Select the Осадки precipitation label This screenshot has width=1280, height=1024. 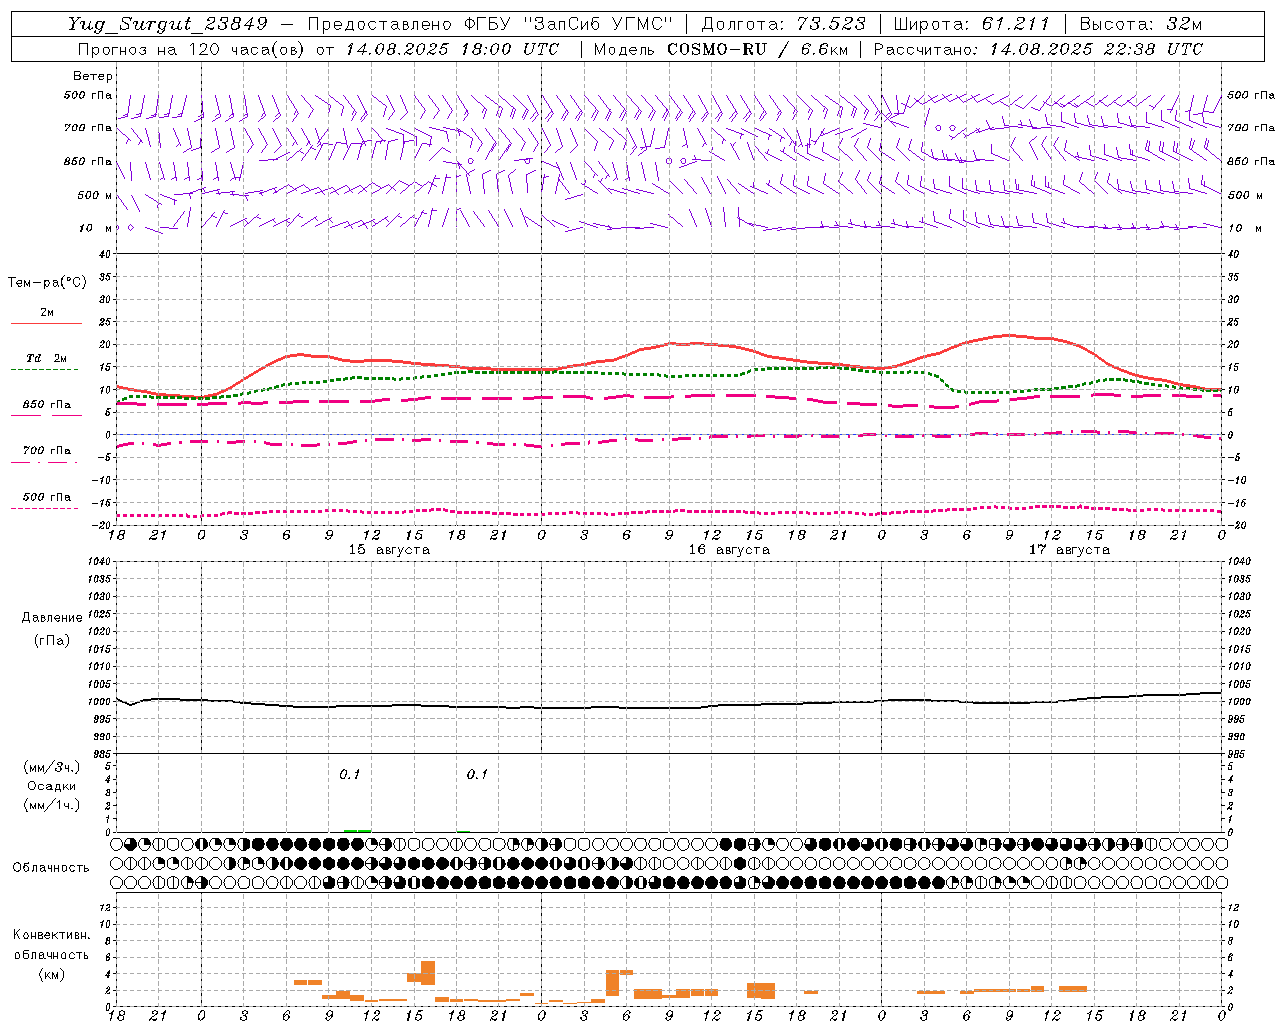click(x=52, y=786)
